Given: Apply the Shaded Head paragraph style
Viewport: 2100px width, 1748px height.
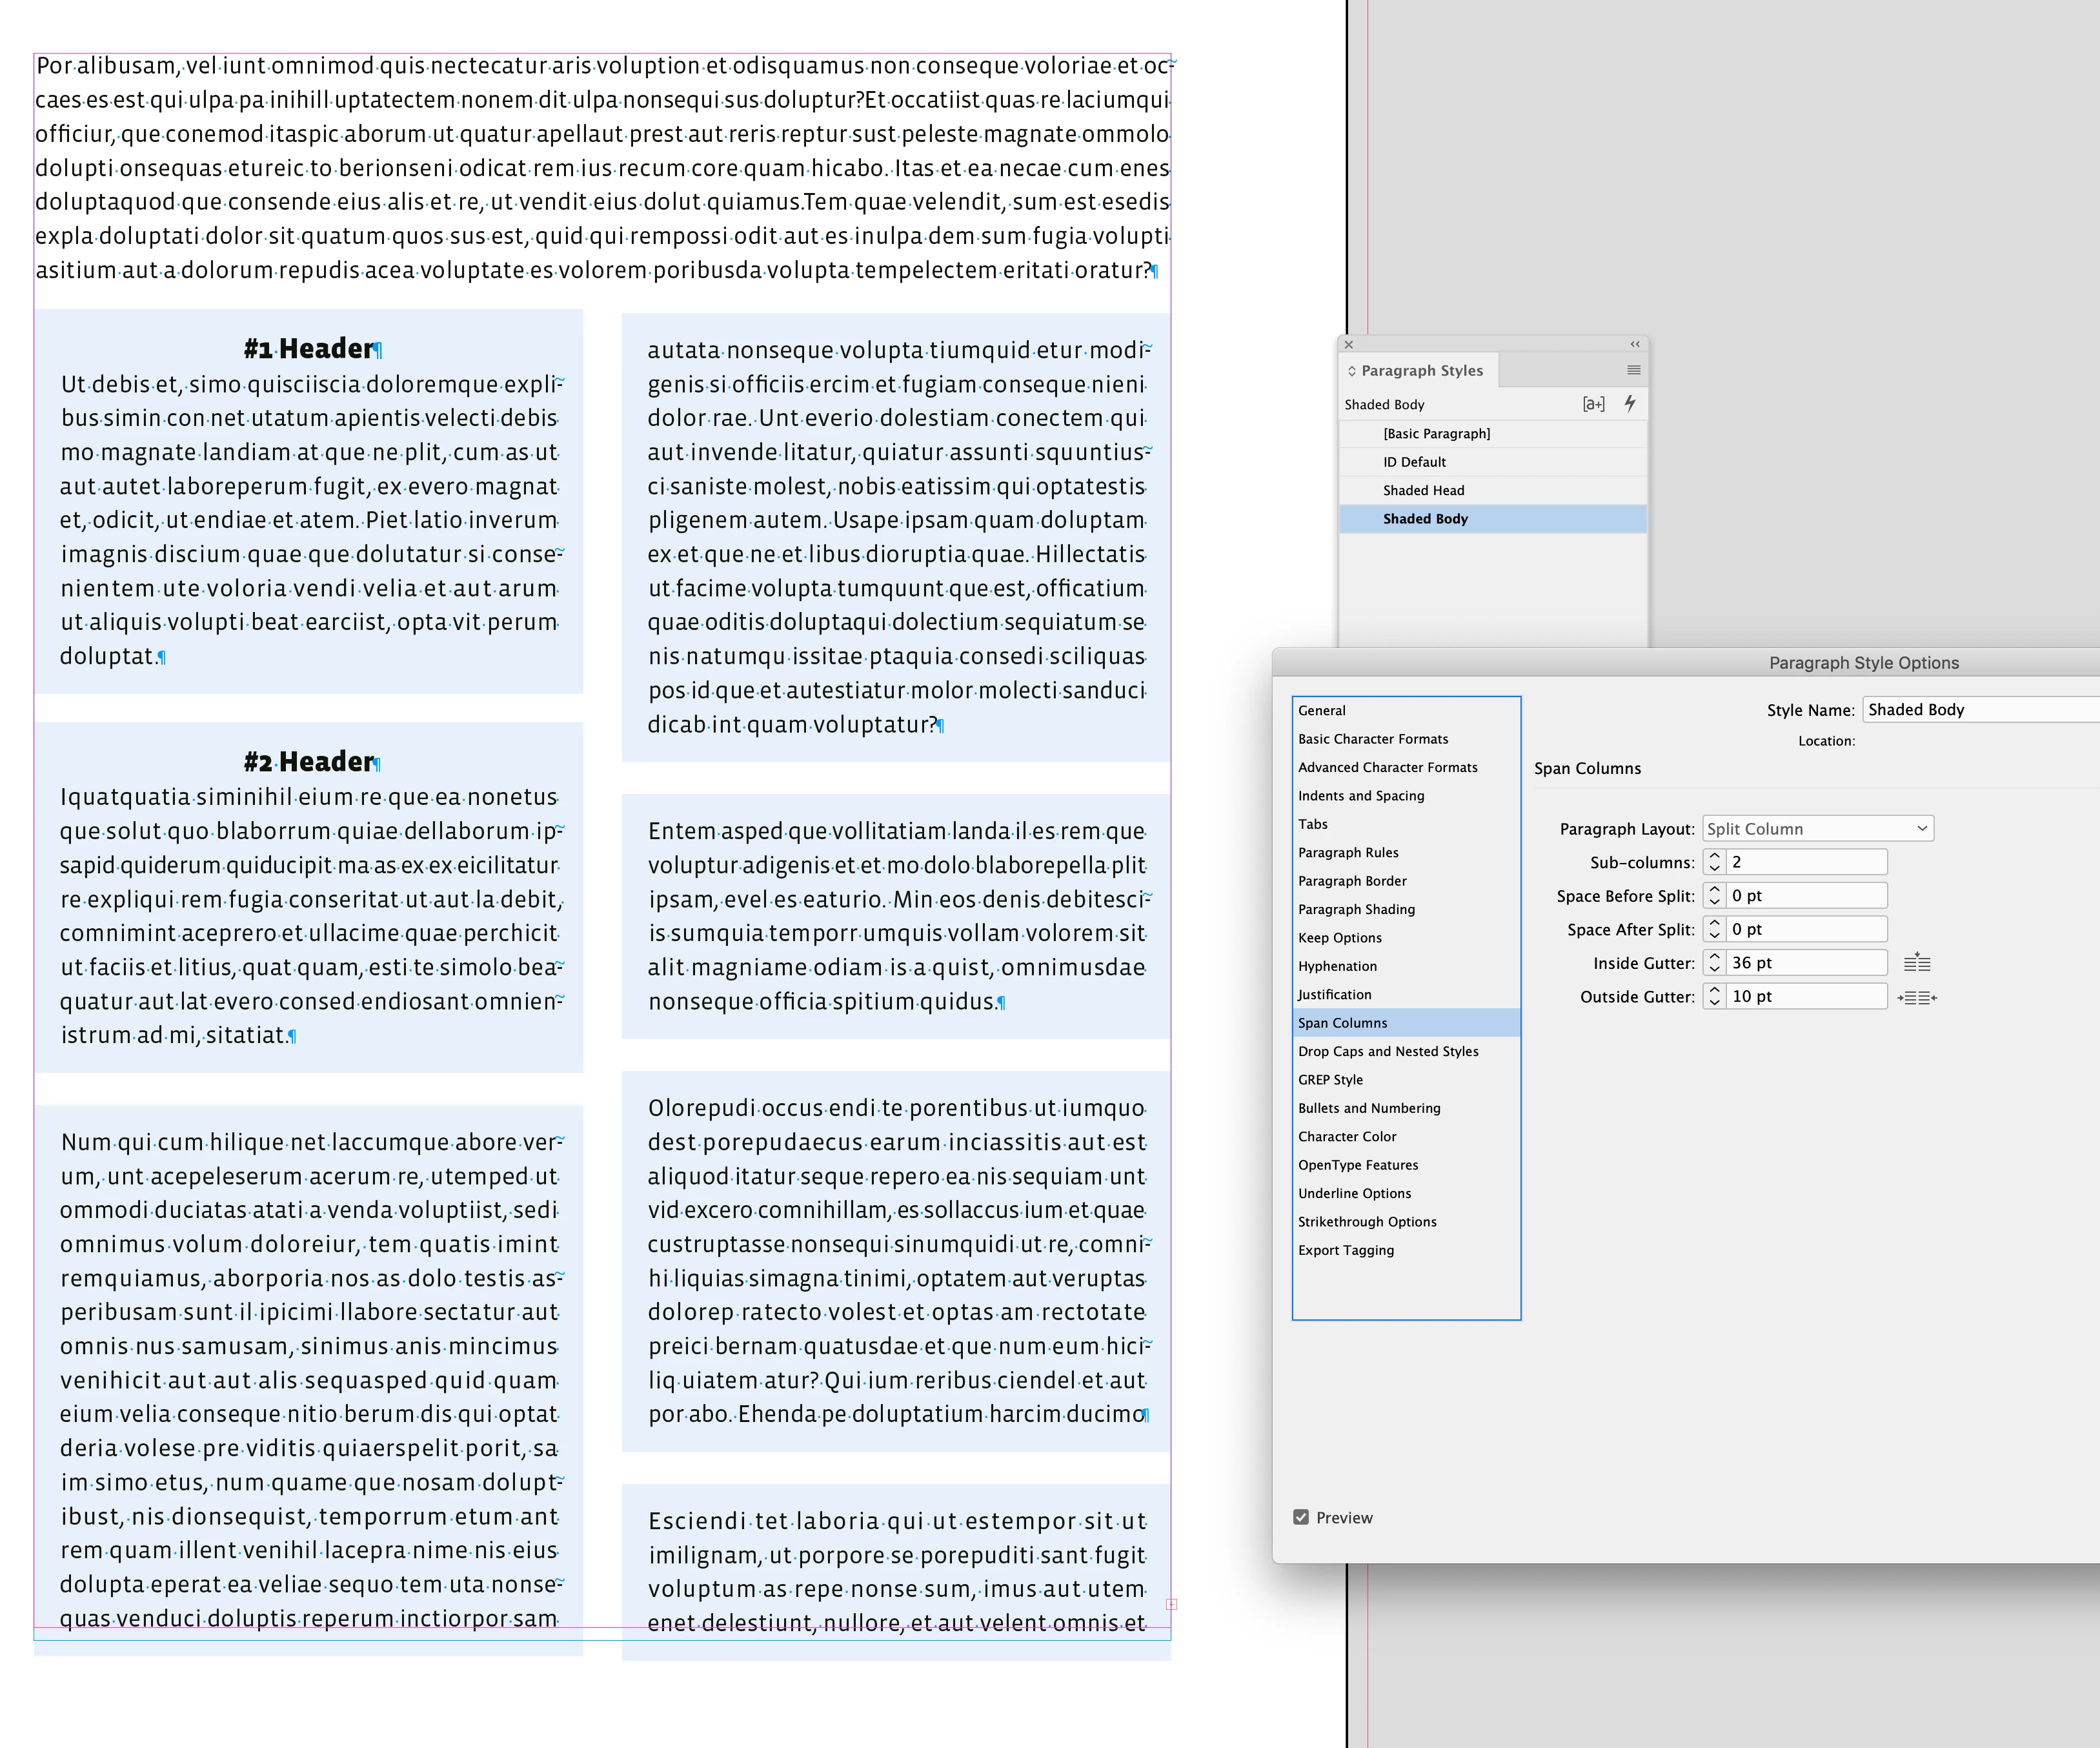Looking at the screenshot, I should 1423,490.
